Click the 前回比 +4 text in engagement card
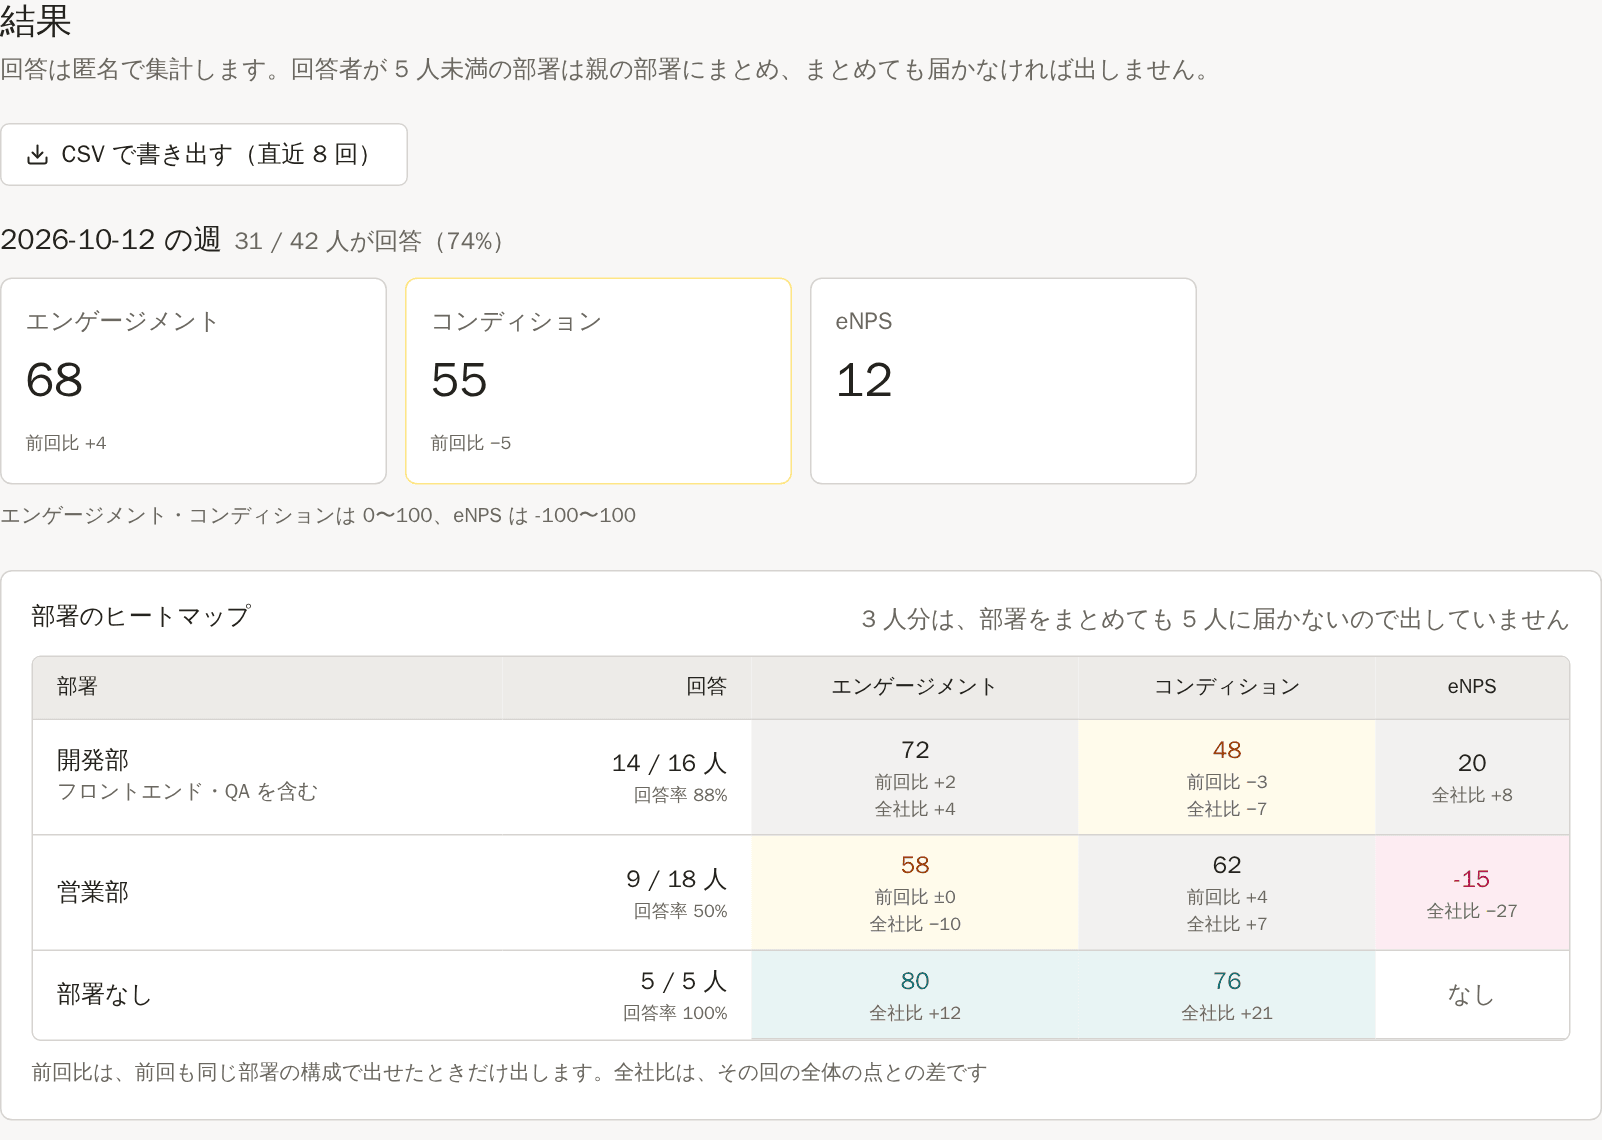The width and height of the screenshot is (1602, 1140). click(x=66, y=444)
